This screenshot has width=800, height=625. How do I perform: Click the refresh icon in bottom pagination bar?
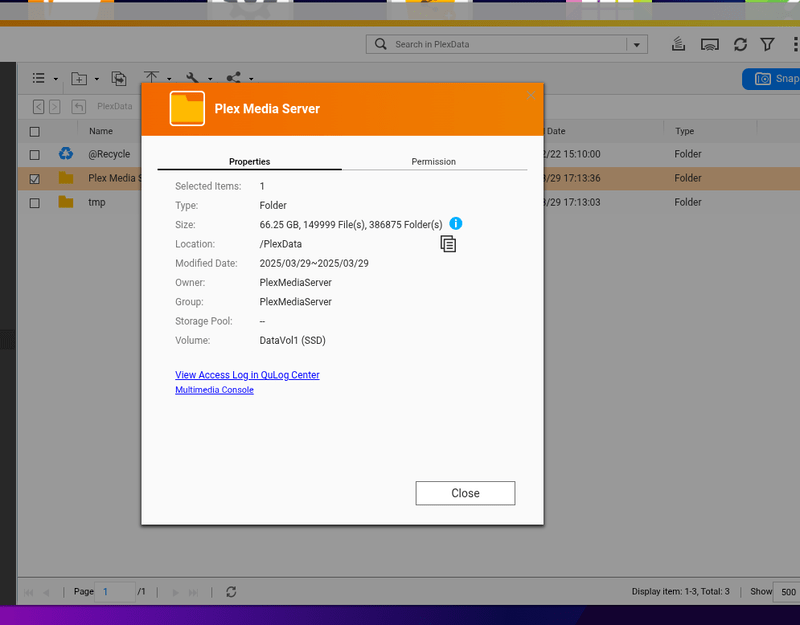[x=231, y=592]
